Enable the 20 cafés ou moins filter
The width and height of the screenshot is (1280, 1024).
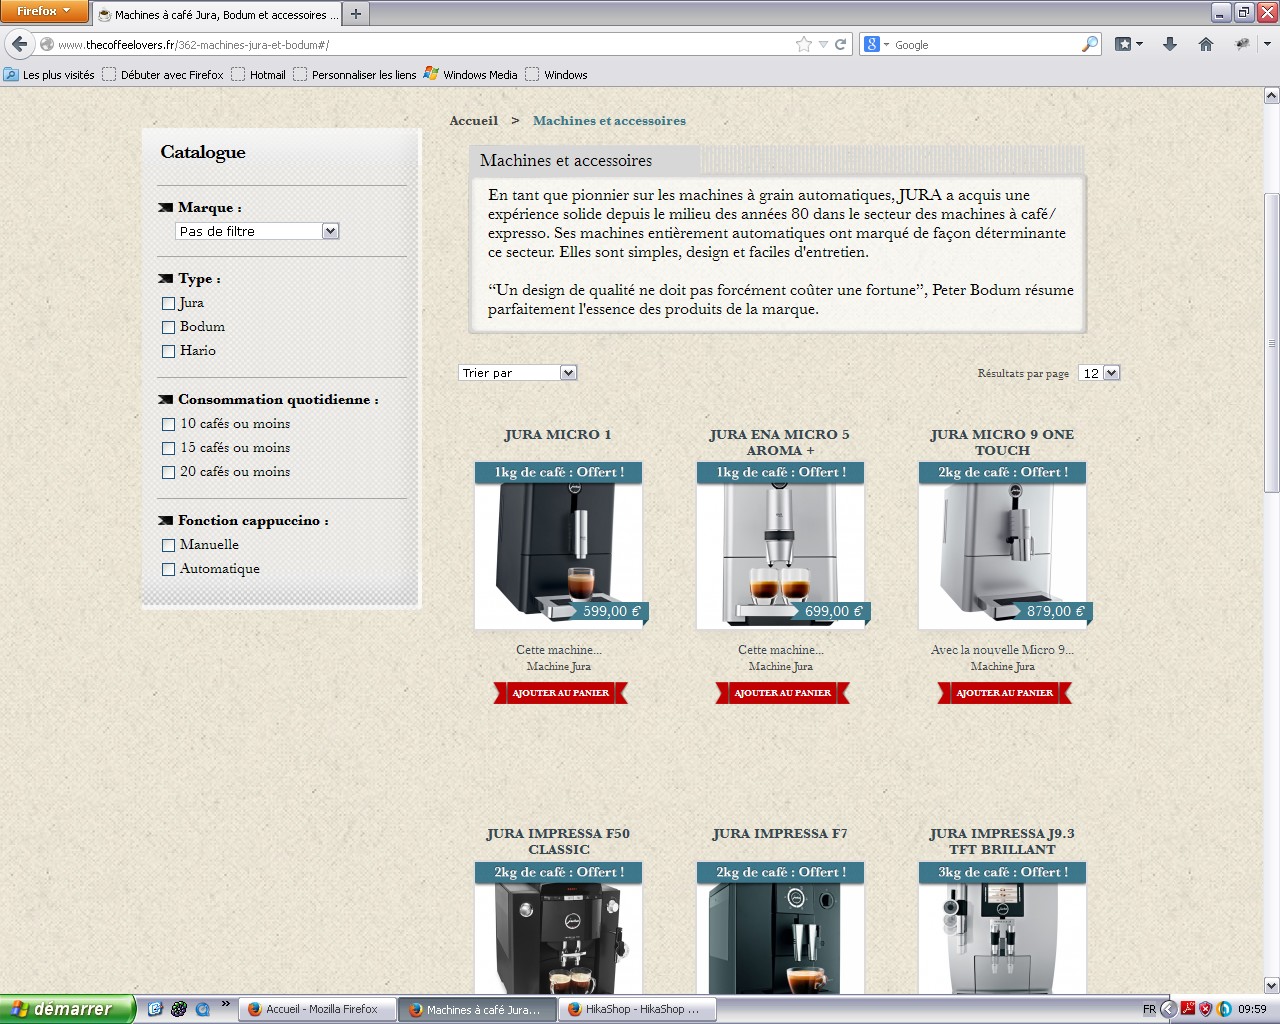(x=168, y=472)
